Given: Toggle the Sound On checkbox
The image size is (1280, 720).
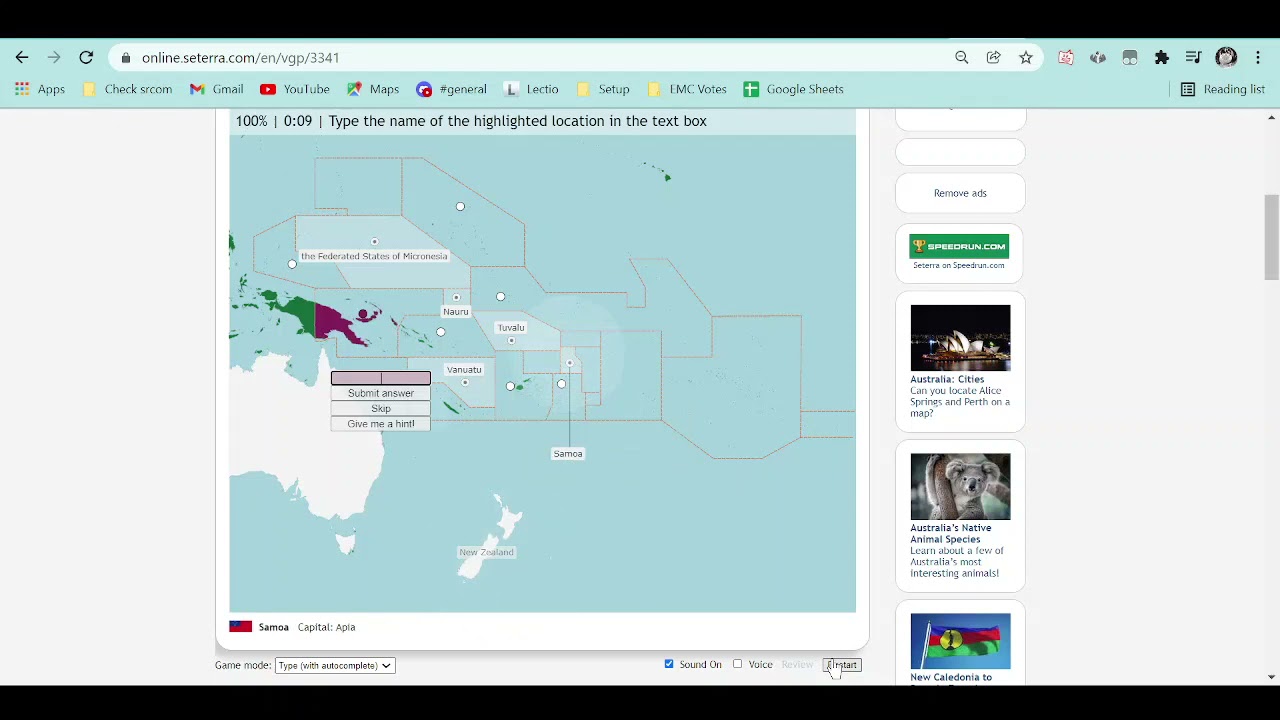Looking at the screenshot, I should click(x=669, y=664).
